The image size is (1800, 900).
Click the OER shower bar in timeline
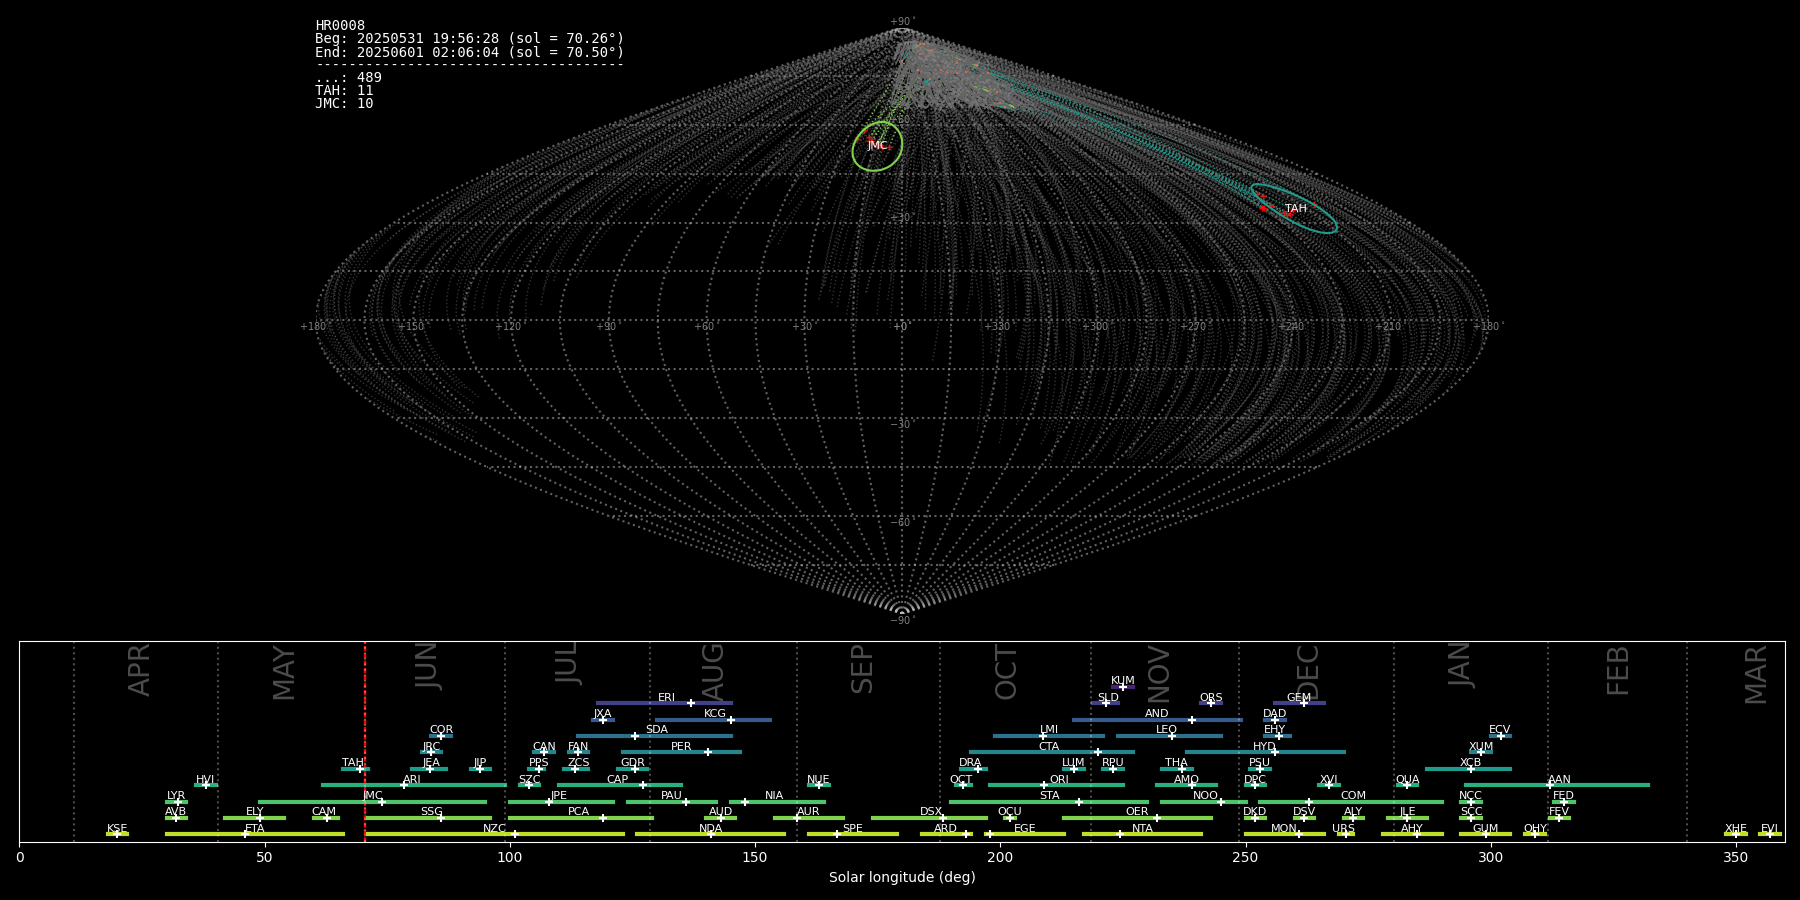click(x=1137, y=818)
